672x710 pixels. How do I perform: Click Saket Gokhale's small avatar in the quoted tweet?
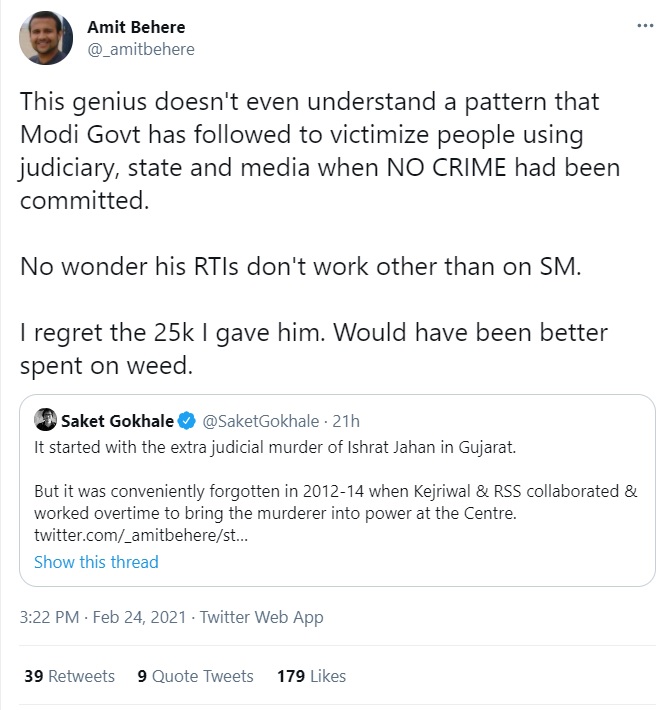pos(45,419)
